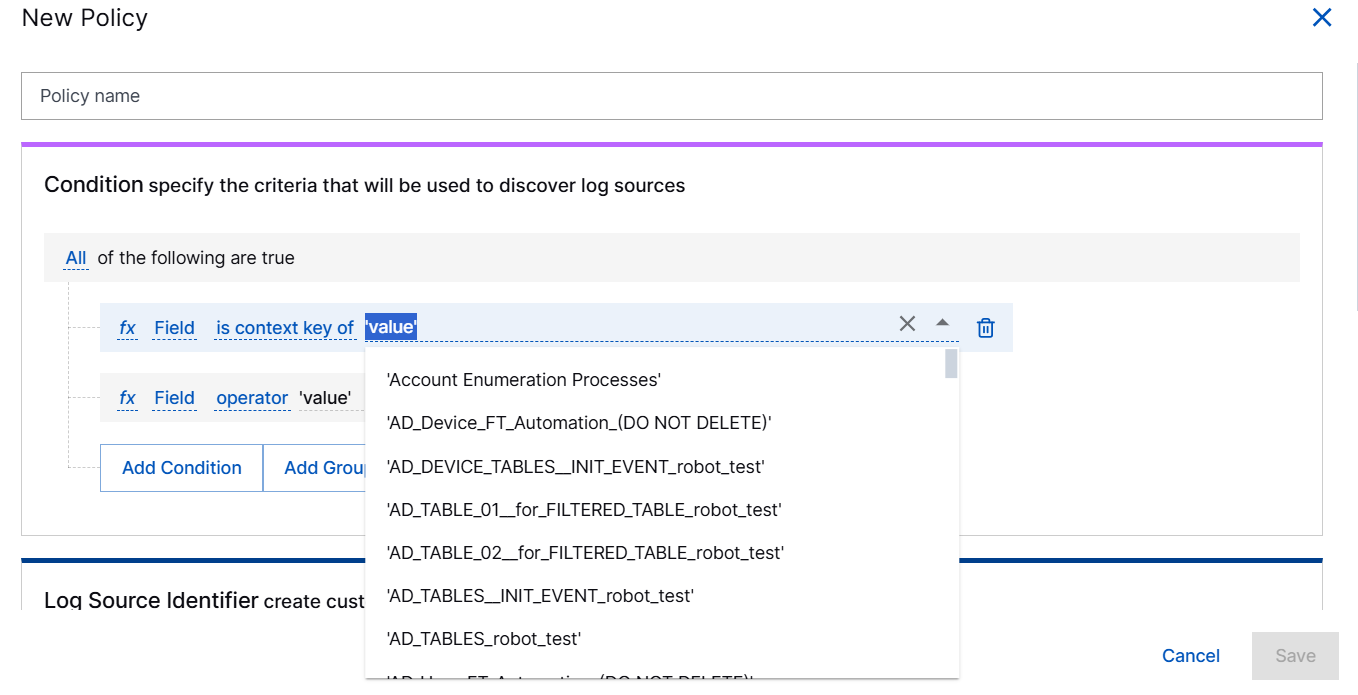Screen dimensions: 1358x695
Task: Collapse the value list with up arrow
Action: pyautogui.click(x=942, y=323)
